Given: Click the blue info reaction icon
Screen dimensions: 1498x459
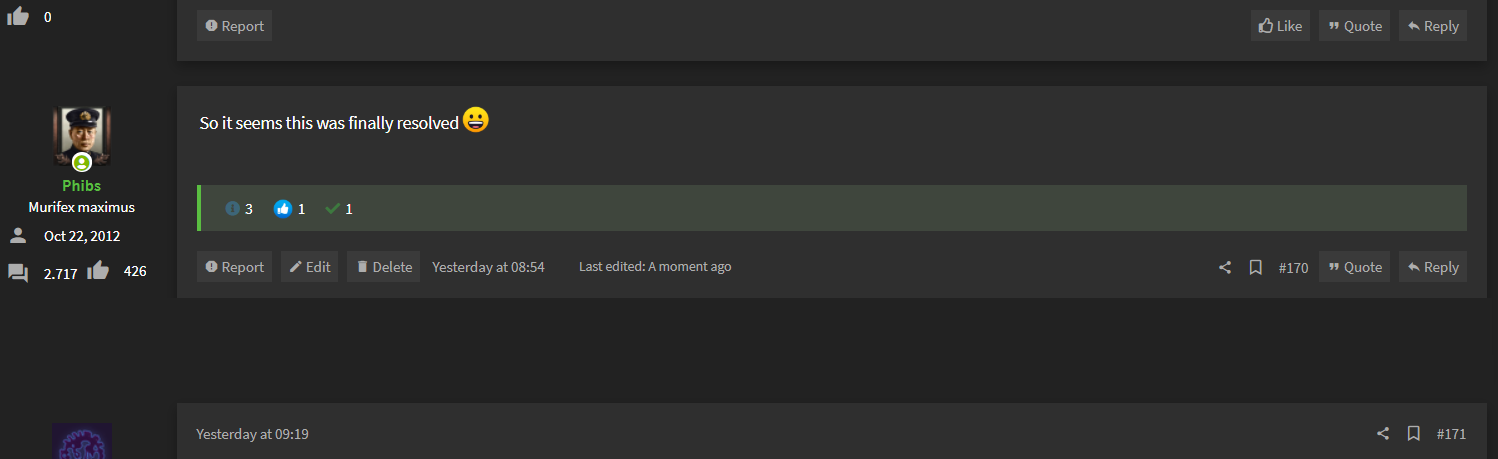Looking at the screenshot, I should [x=233, y=209].
